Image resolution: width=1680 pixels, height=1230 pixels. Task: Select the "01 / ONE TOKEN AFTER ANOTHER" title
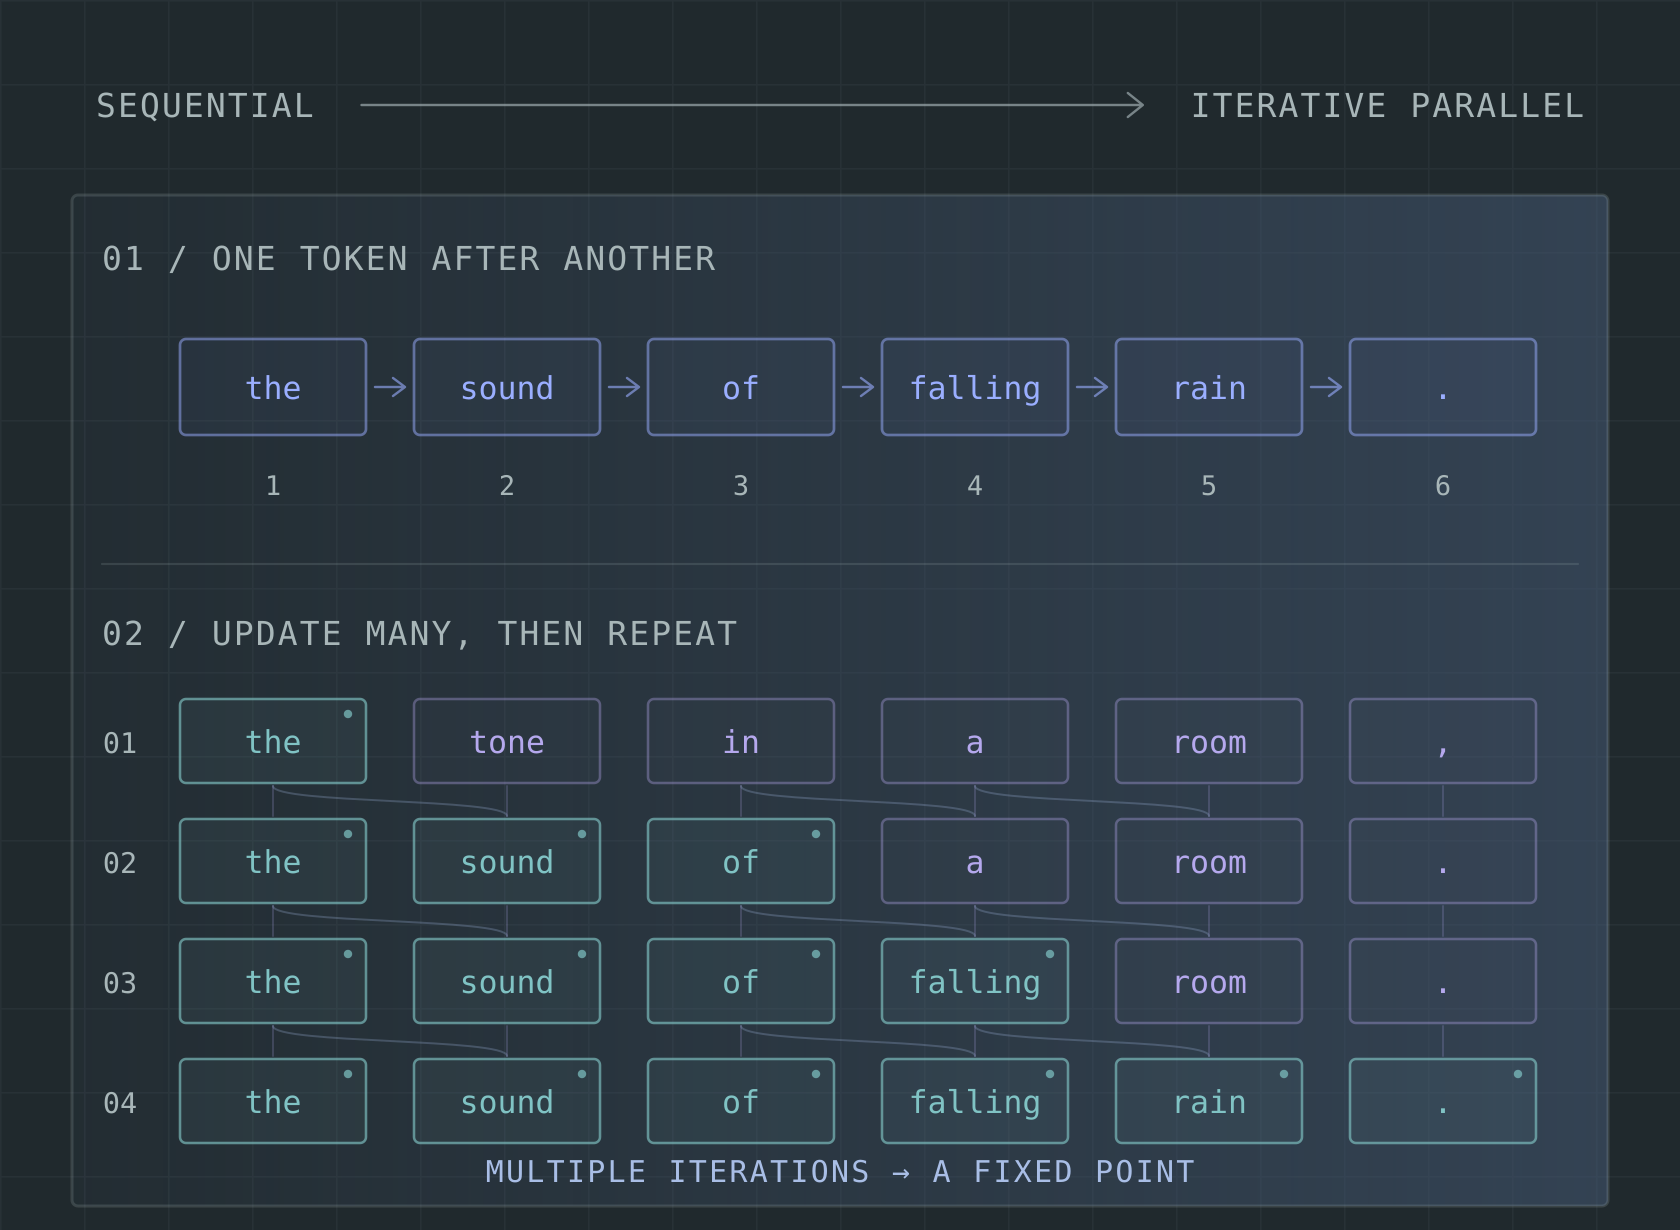click(409, 259)
